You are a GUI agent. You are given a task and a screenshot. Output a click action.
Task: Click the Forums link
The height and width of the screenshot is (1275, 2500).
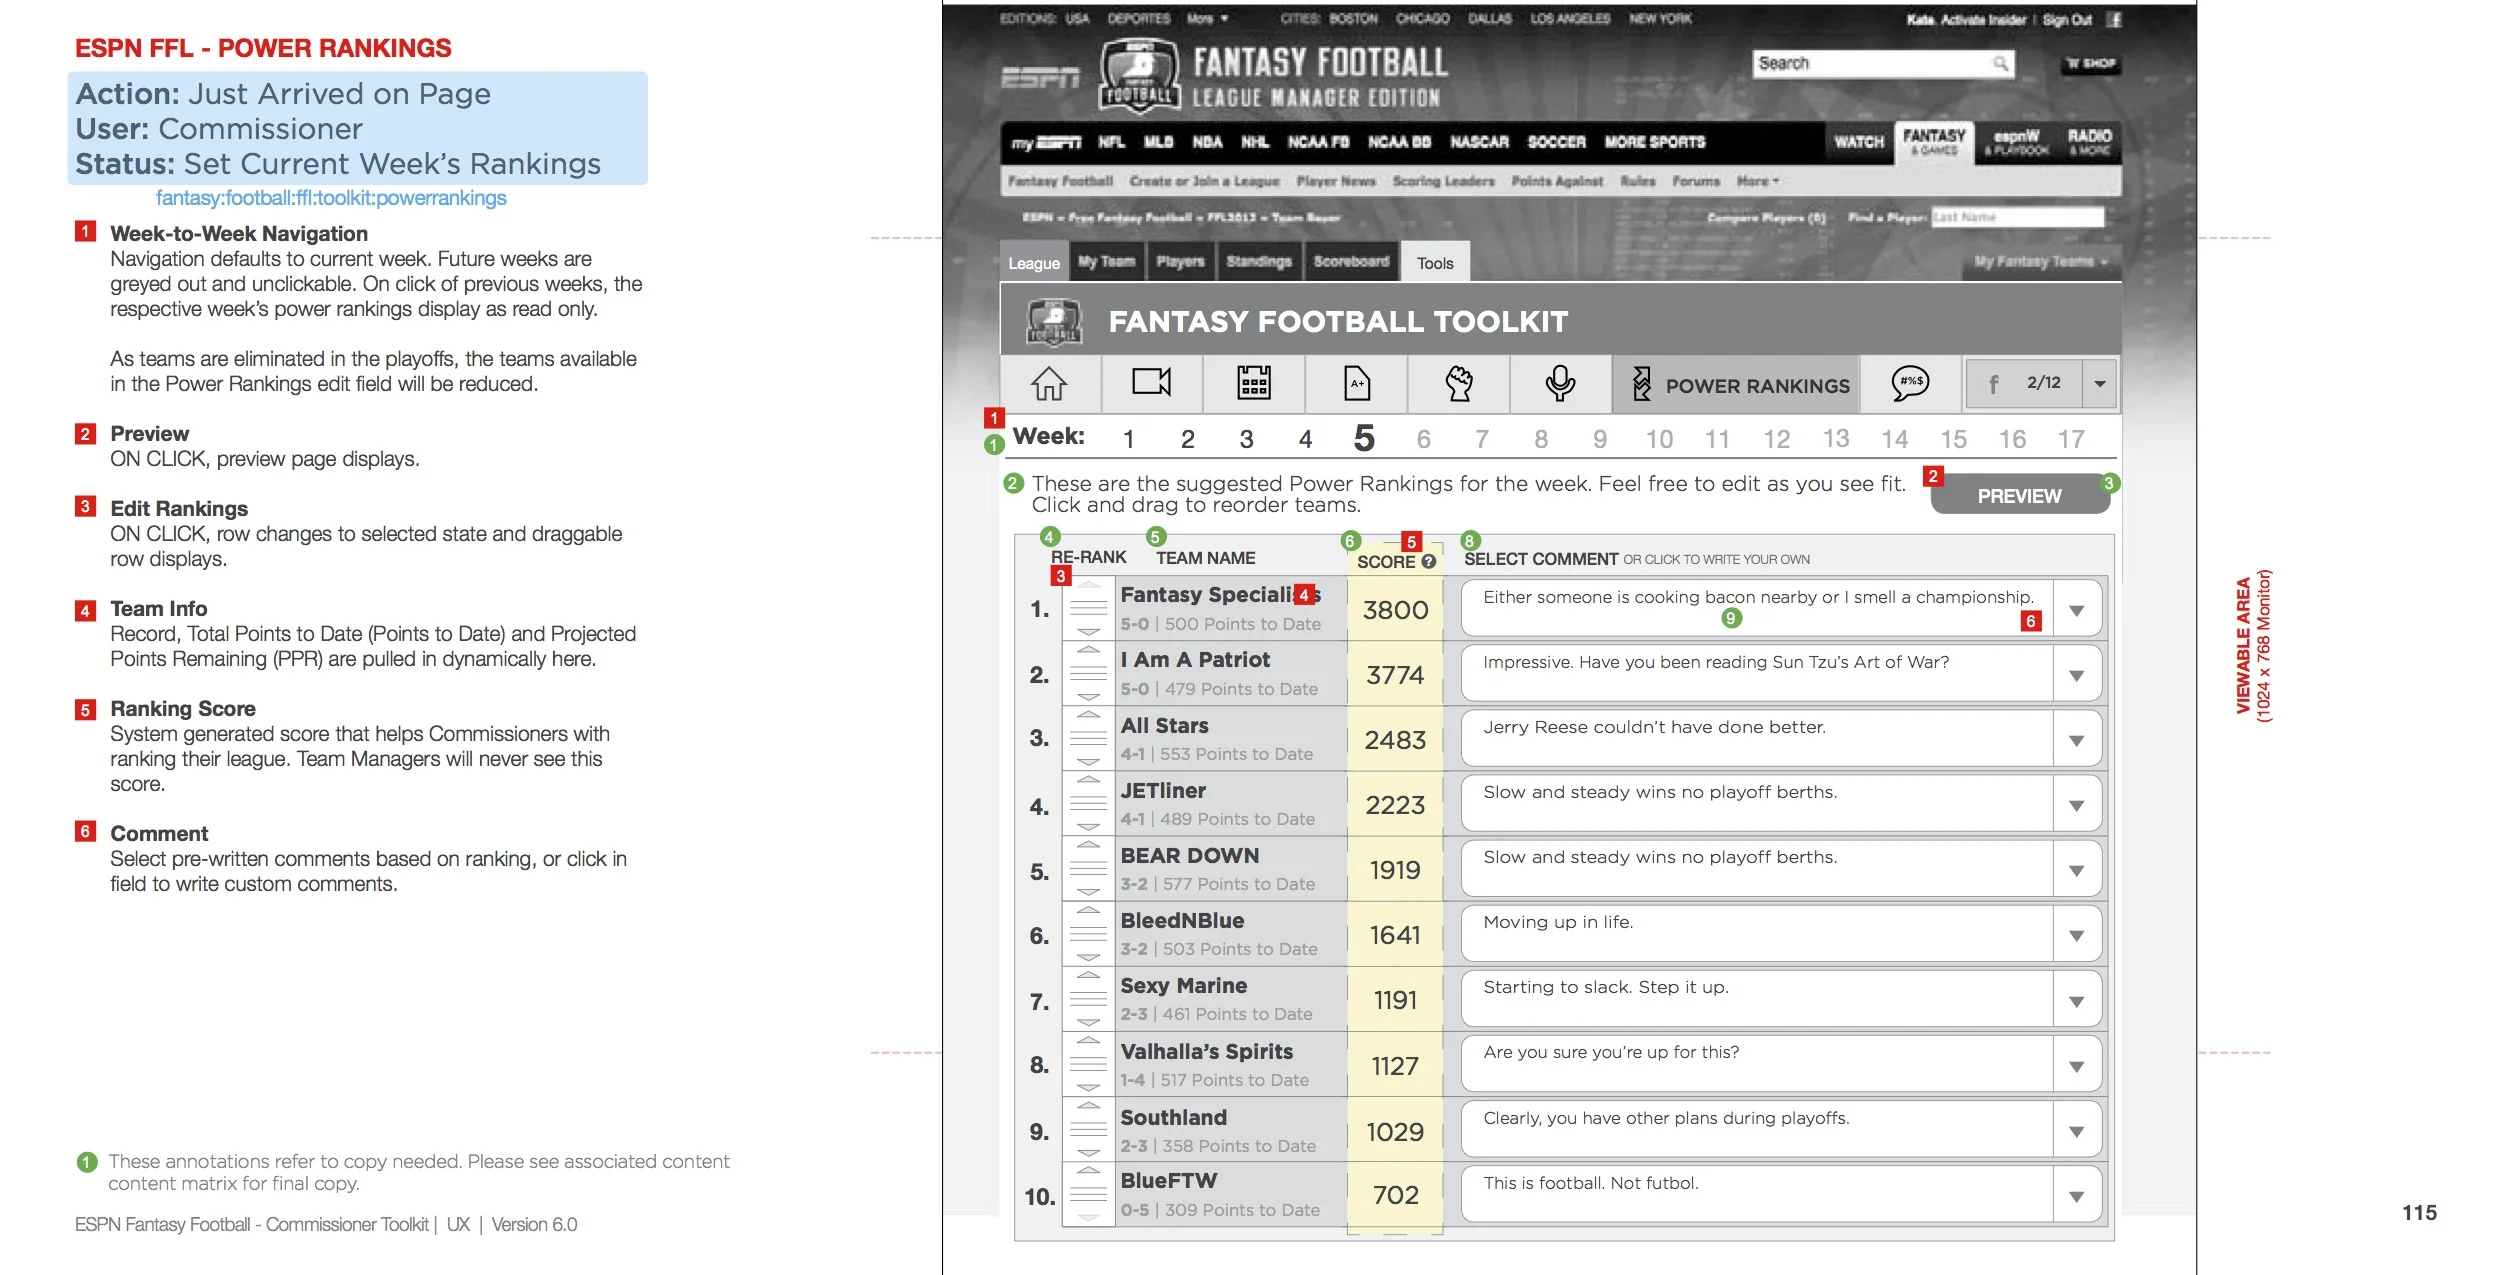[1696, 181]
